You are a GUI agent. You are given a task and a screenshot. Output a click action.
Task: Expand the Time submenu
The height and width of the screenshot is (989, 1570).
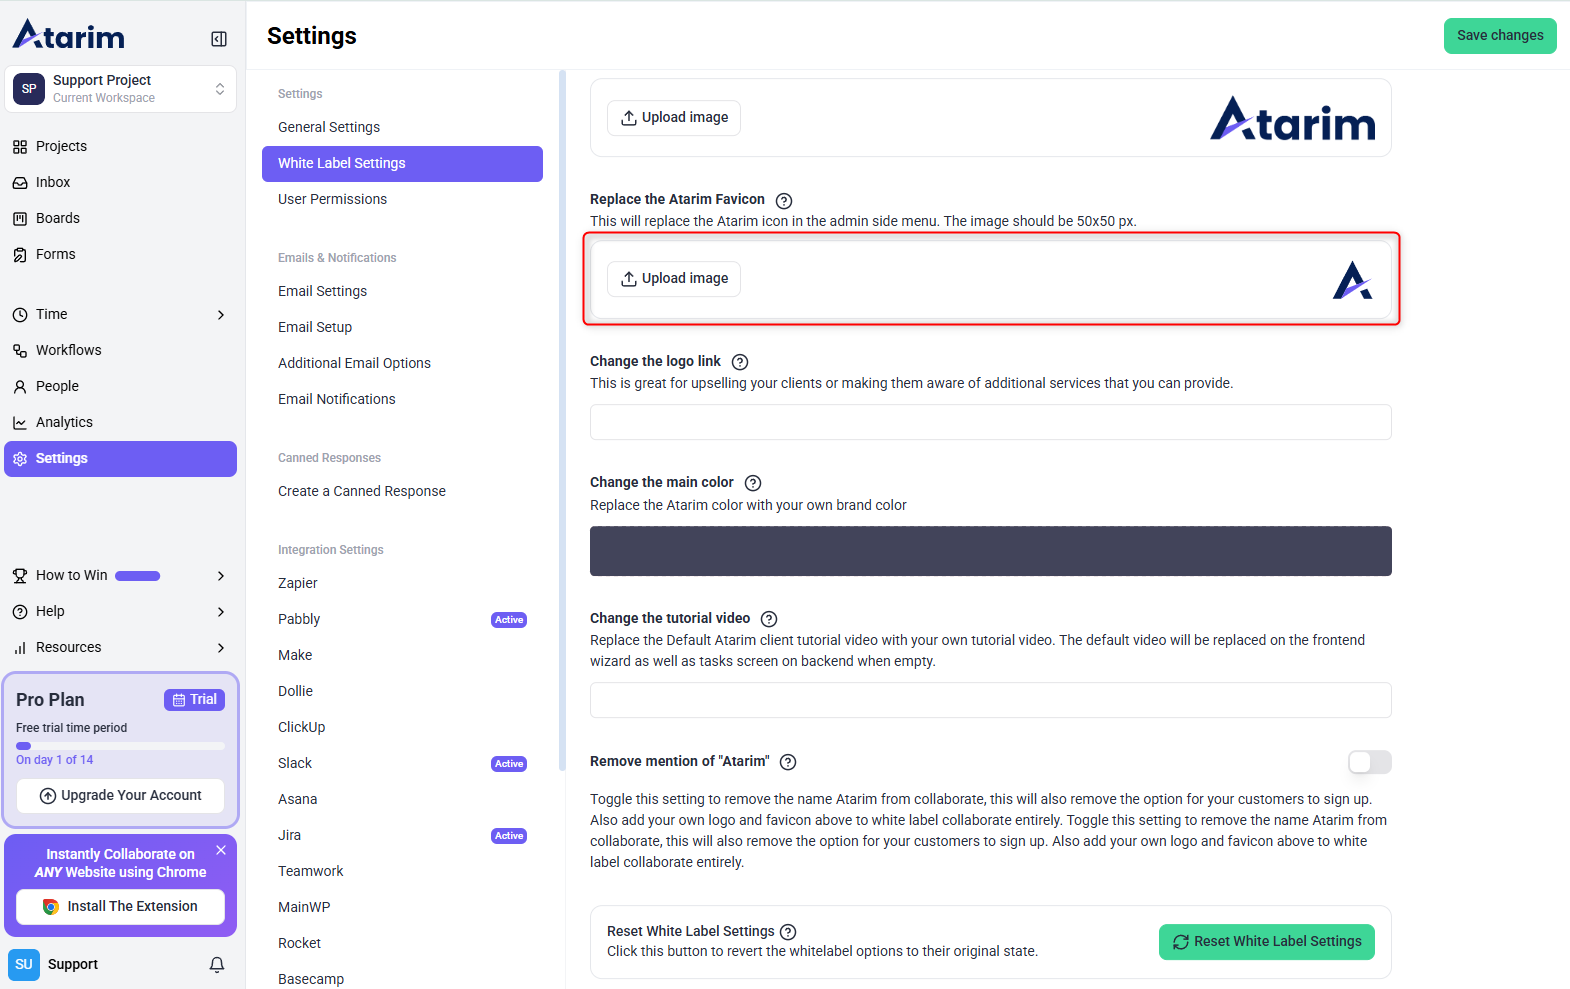tap(221, 315)
